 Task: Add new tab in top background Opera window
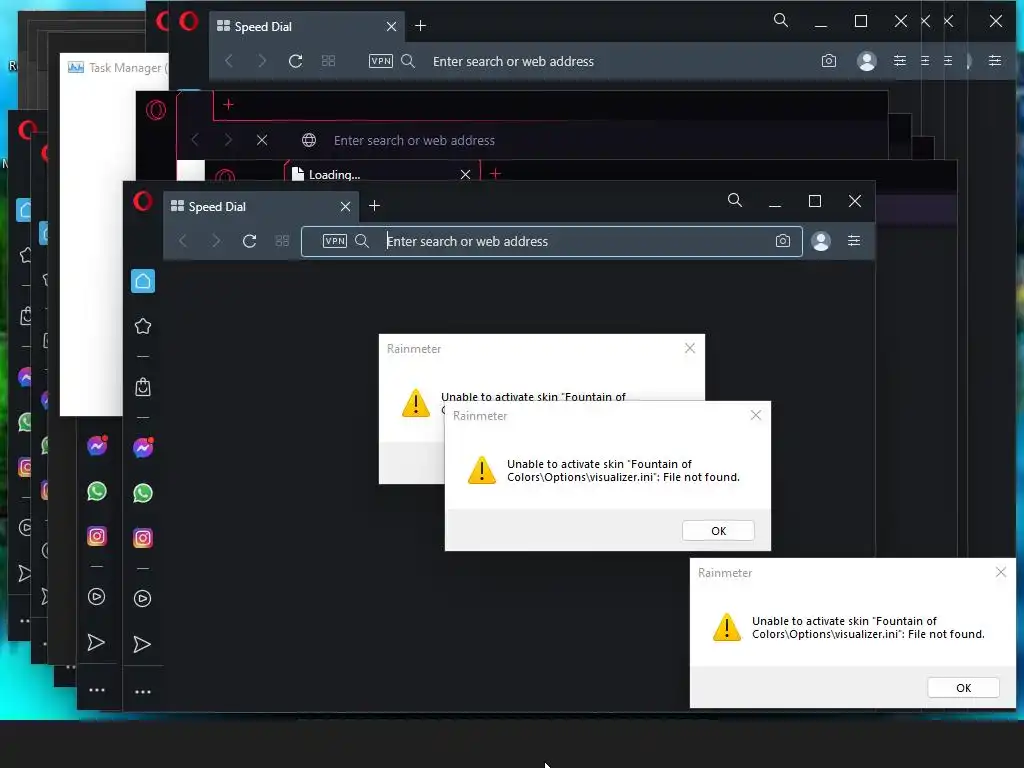pyautogui.click(x=421, y=26)
